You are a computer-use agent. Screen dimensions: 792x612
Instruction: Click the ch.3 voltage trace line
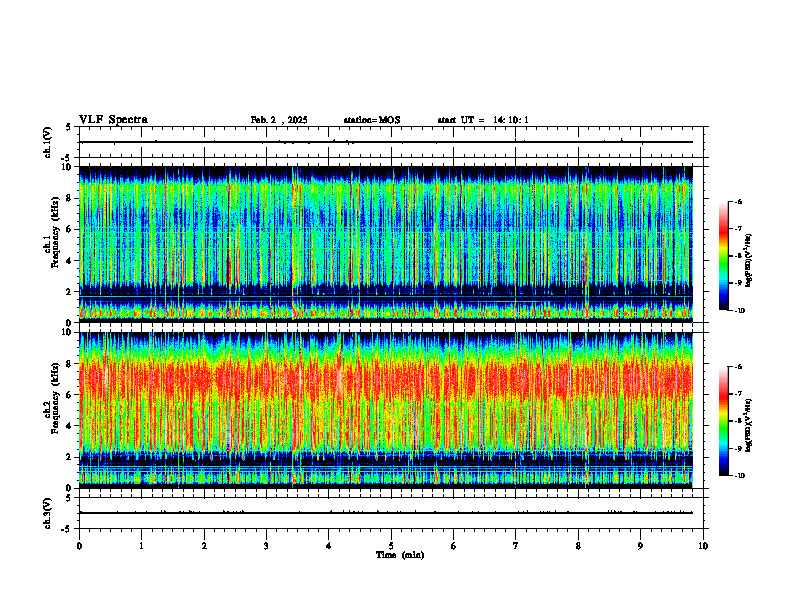(x=385, y=513)
